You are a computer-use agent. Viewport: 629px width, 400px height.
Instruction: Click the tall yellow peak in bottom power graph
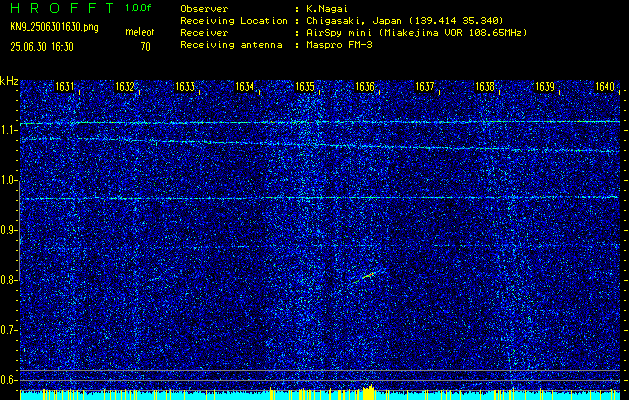pos(369,392)
